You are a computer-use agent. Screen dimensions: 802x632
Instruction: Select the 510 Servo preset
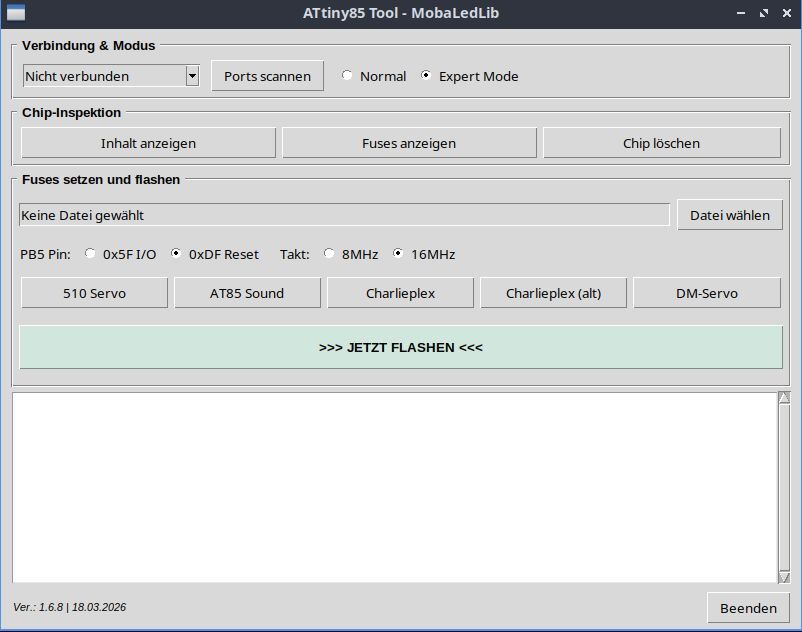coord(94,293)
